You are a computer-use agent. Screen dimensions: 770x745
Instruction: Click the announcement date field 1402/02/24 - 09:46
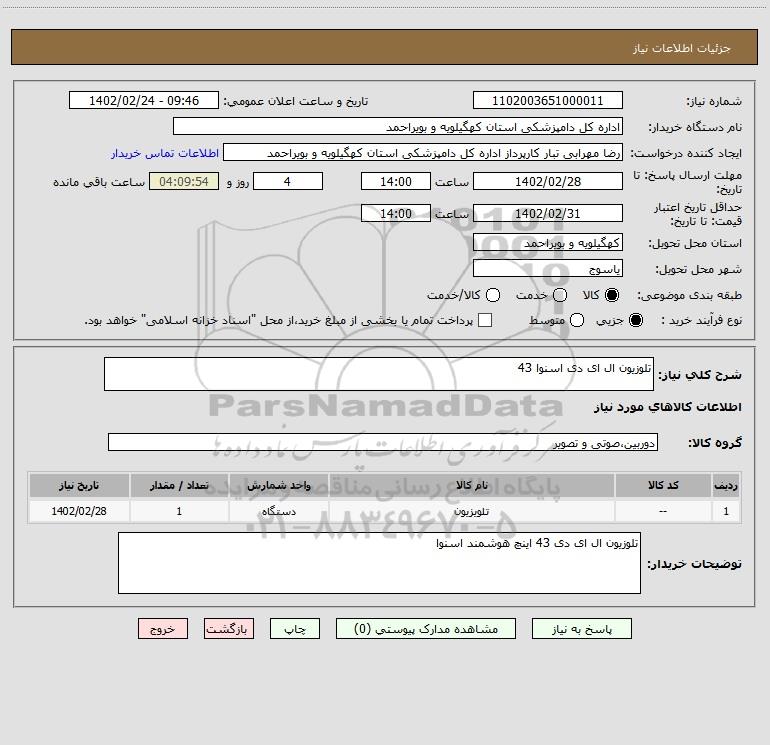(144, 100)
